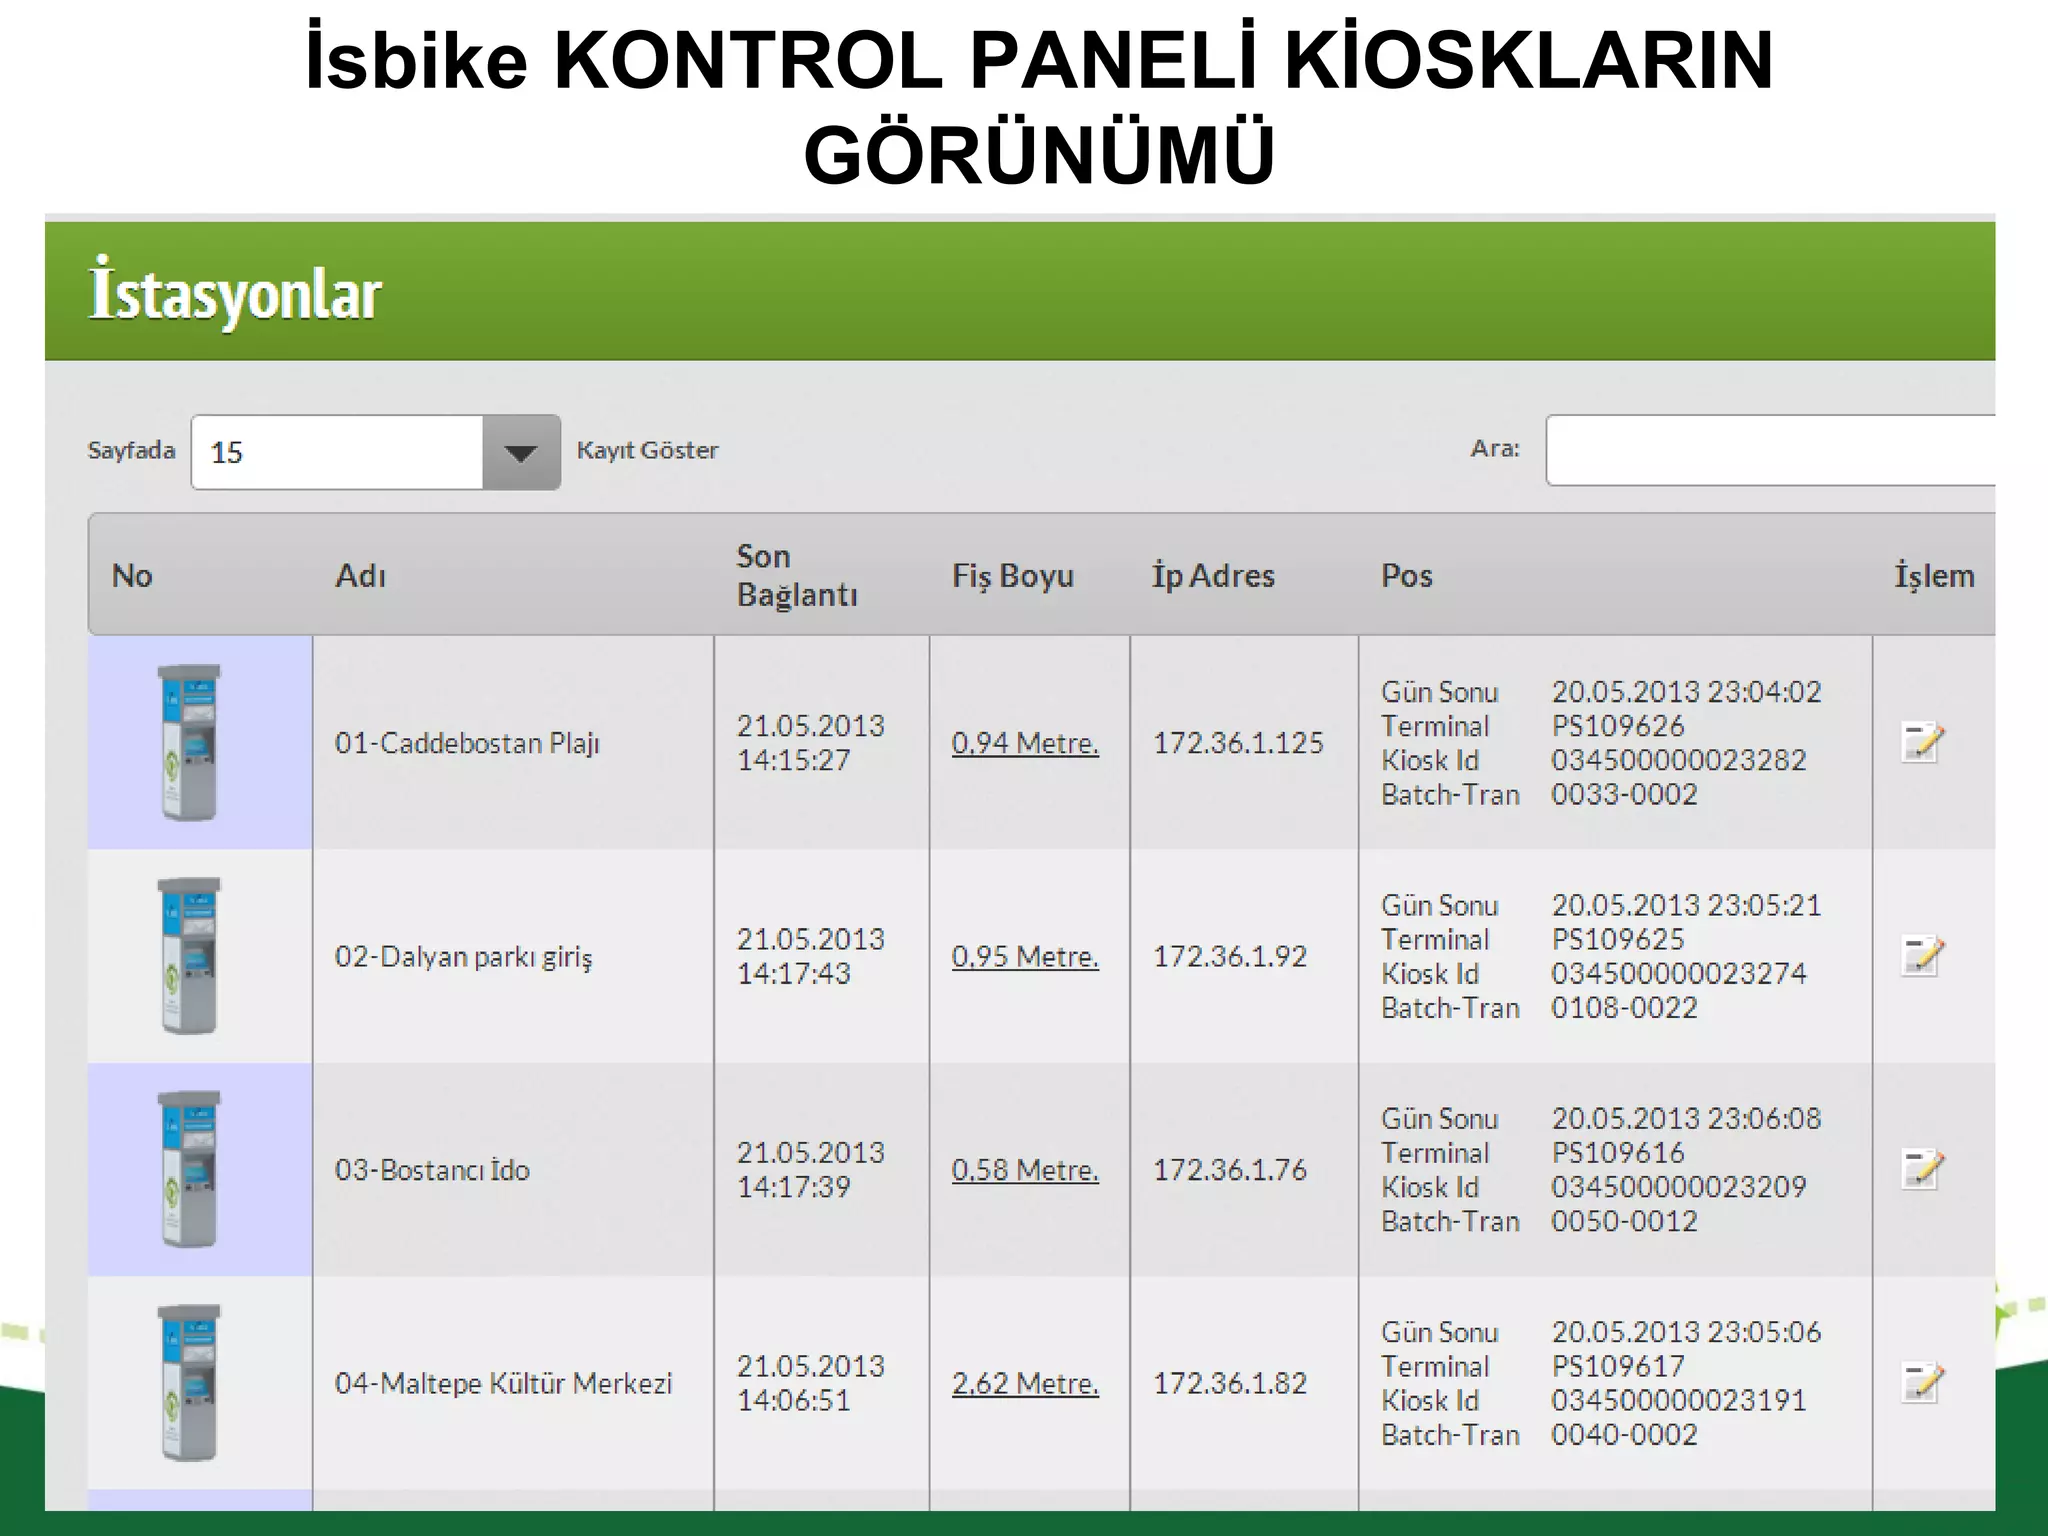Sort table by the No column header
The width and height of the screenshot is (2048, 1536).
tap(132, 576)
